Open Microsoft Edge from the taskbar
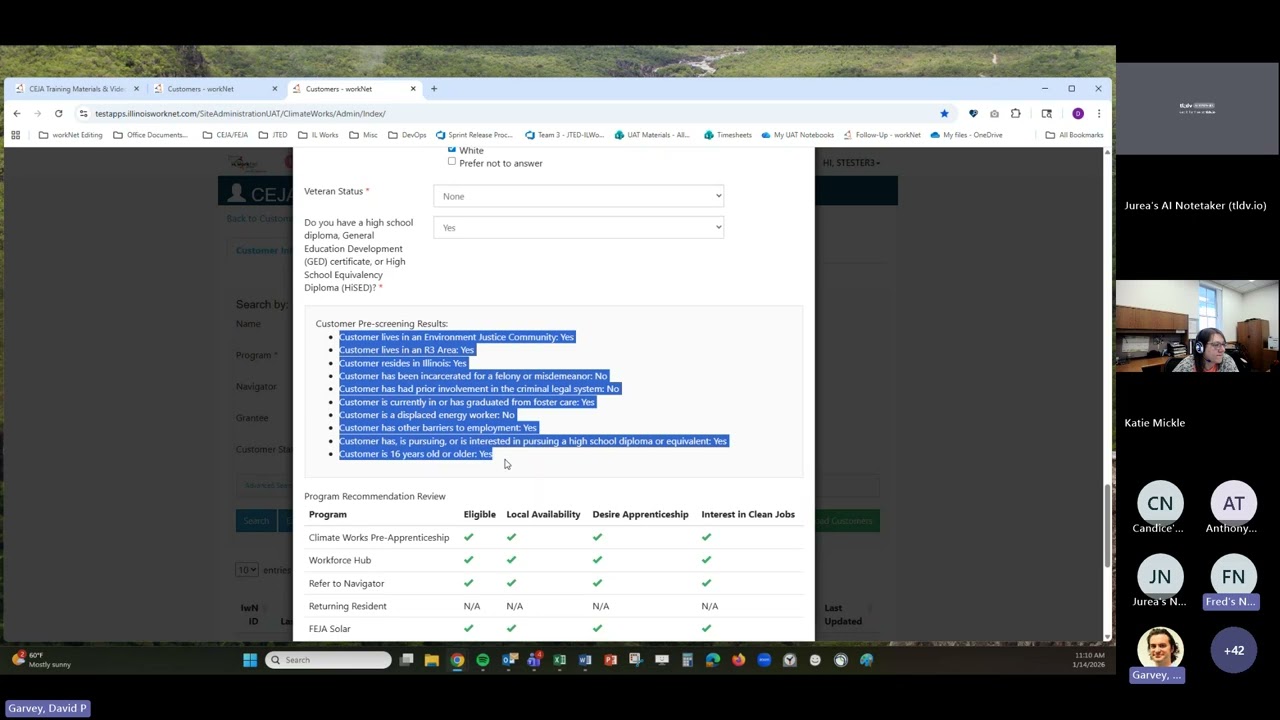 [x=713, y=660]
